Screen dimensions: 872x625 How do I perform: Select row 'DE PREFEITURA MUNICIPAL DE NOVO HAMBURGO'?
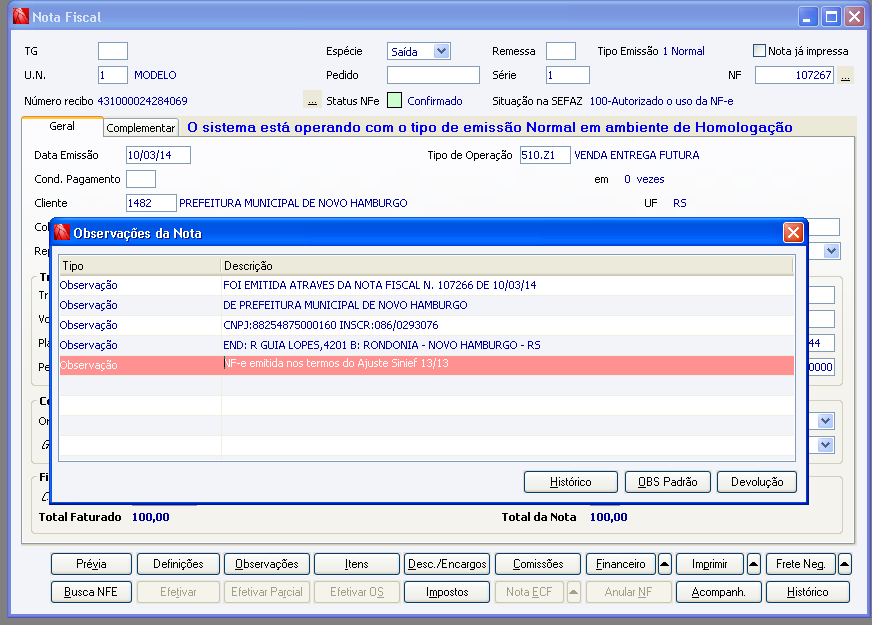tap(427, 305)
